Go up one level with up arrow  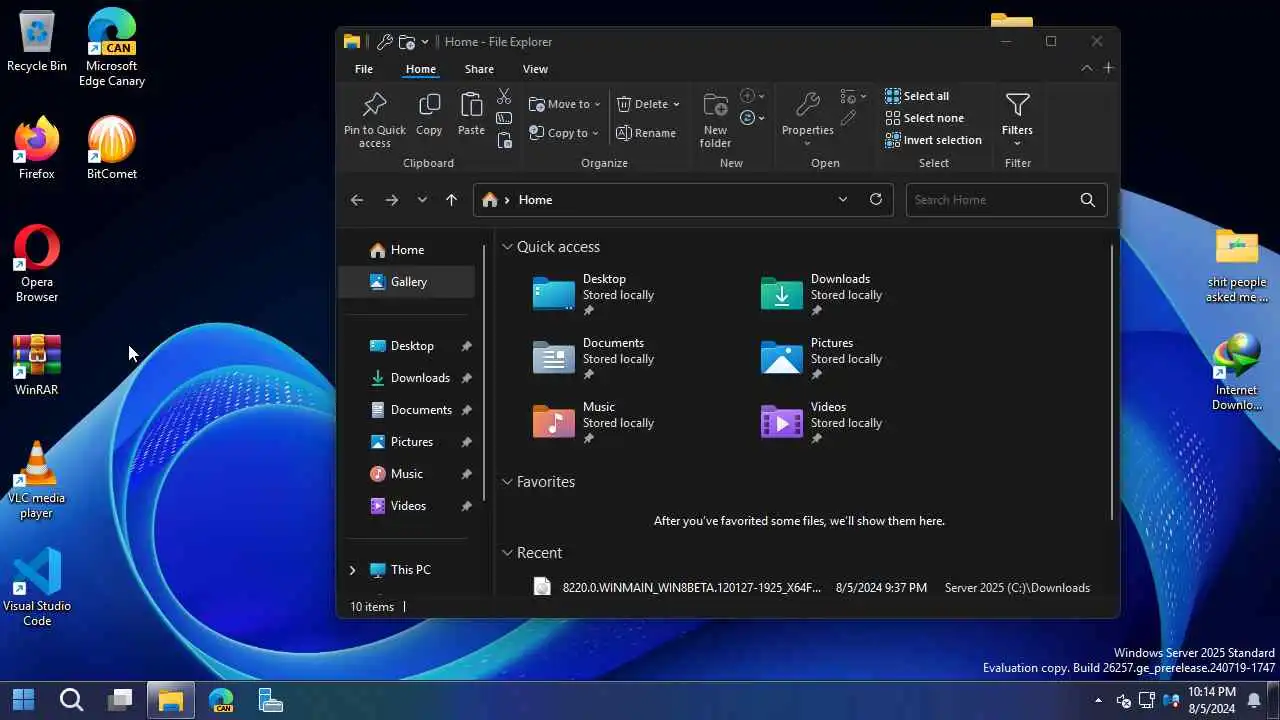click(x=451, y=200)
